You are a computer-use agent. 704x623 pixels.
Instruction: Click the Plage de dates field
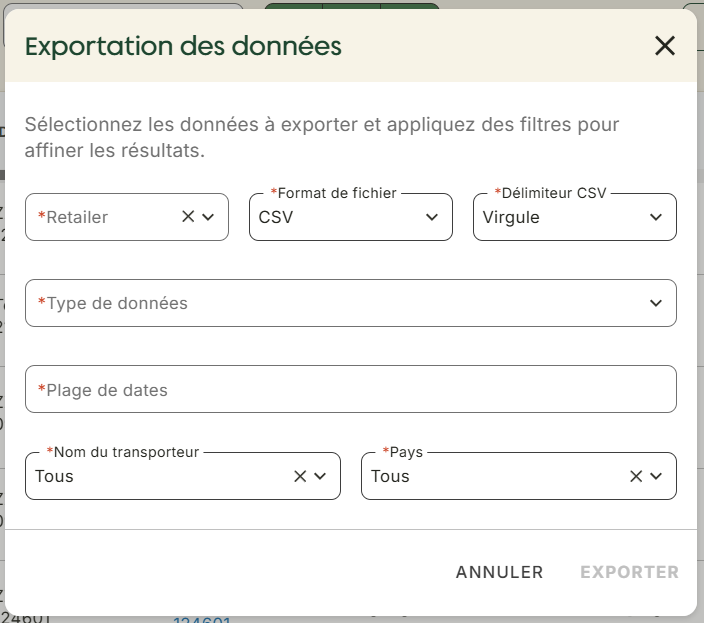coord(351,389)
